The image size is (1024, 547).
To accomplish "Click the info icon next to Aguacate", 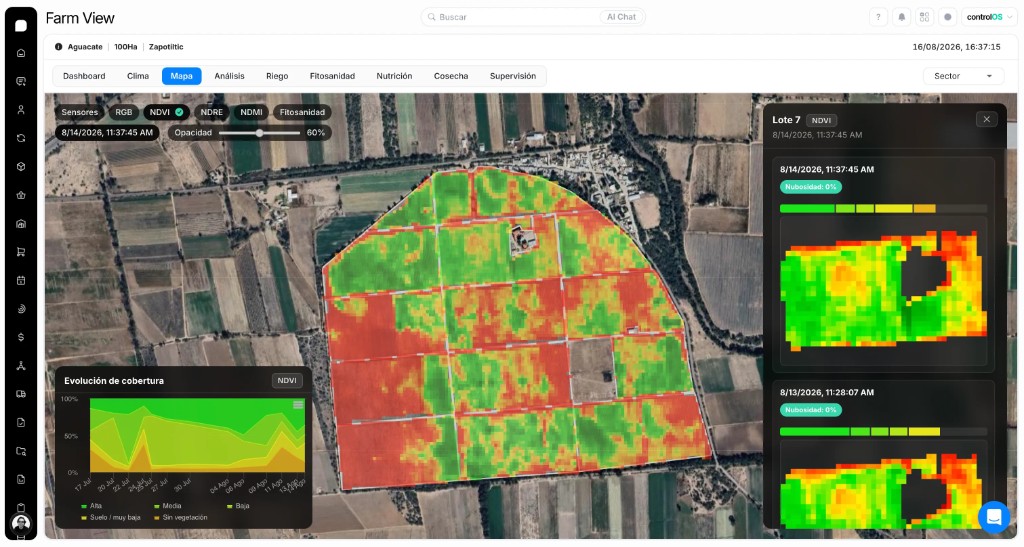I will click(59, 47).
